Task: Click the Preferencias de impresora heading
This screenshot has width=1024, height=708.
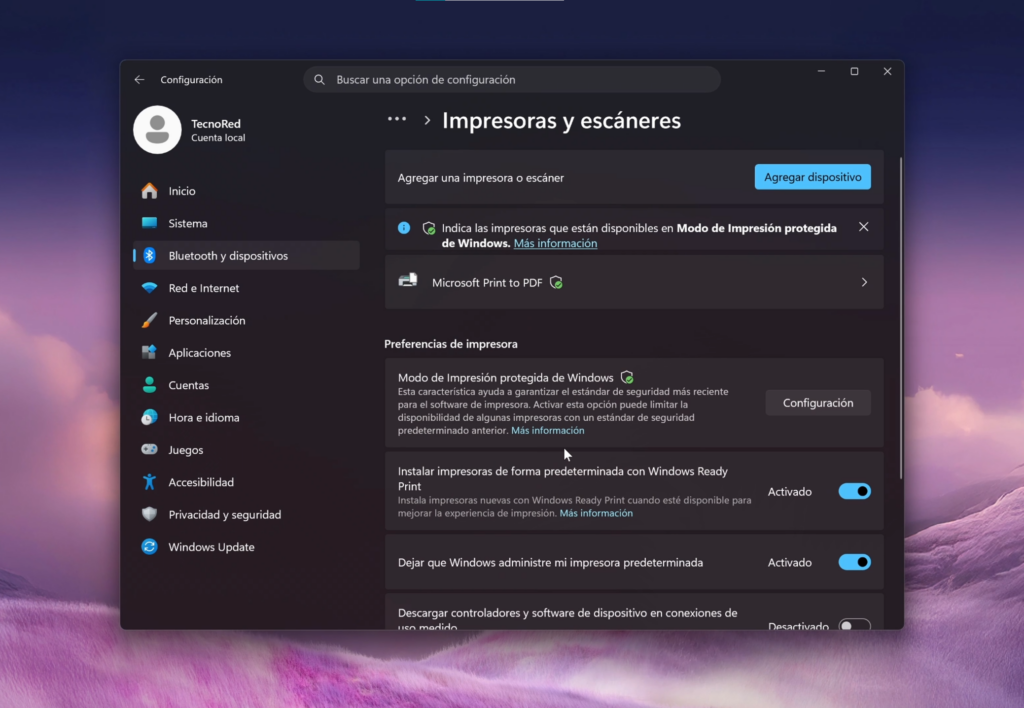Action: [451, 344]
